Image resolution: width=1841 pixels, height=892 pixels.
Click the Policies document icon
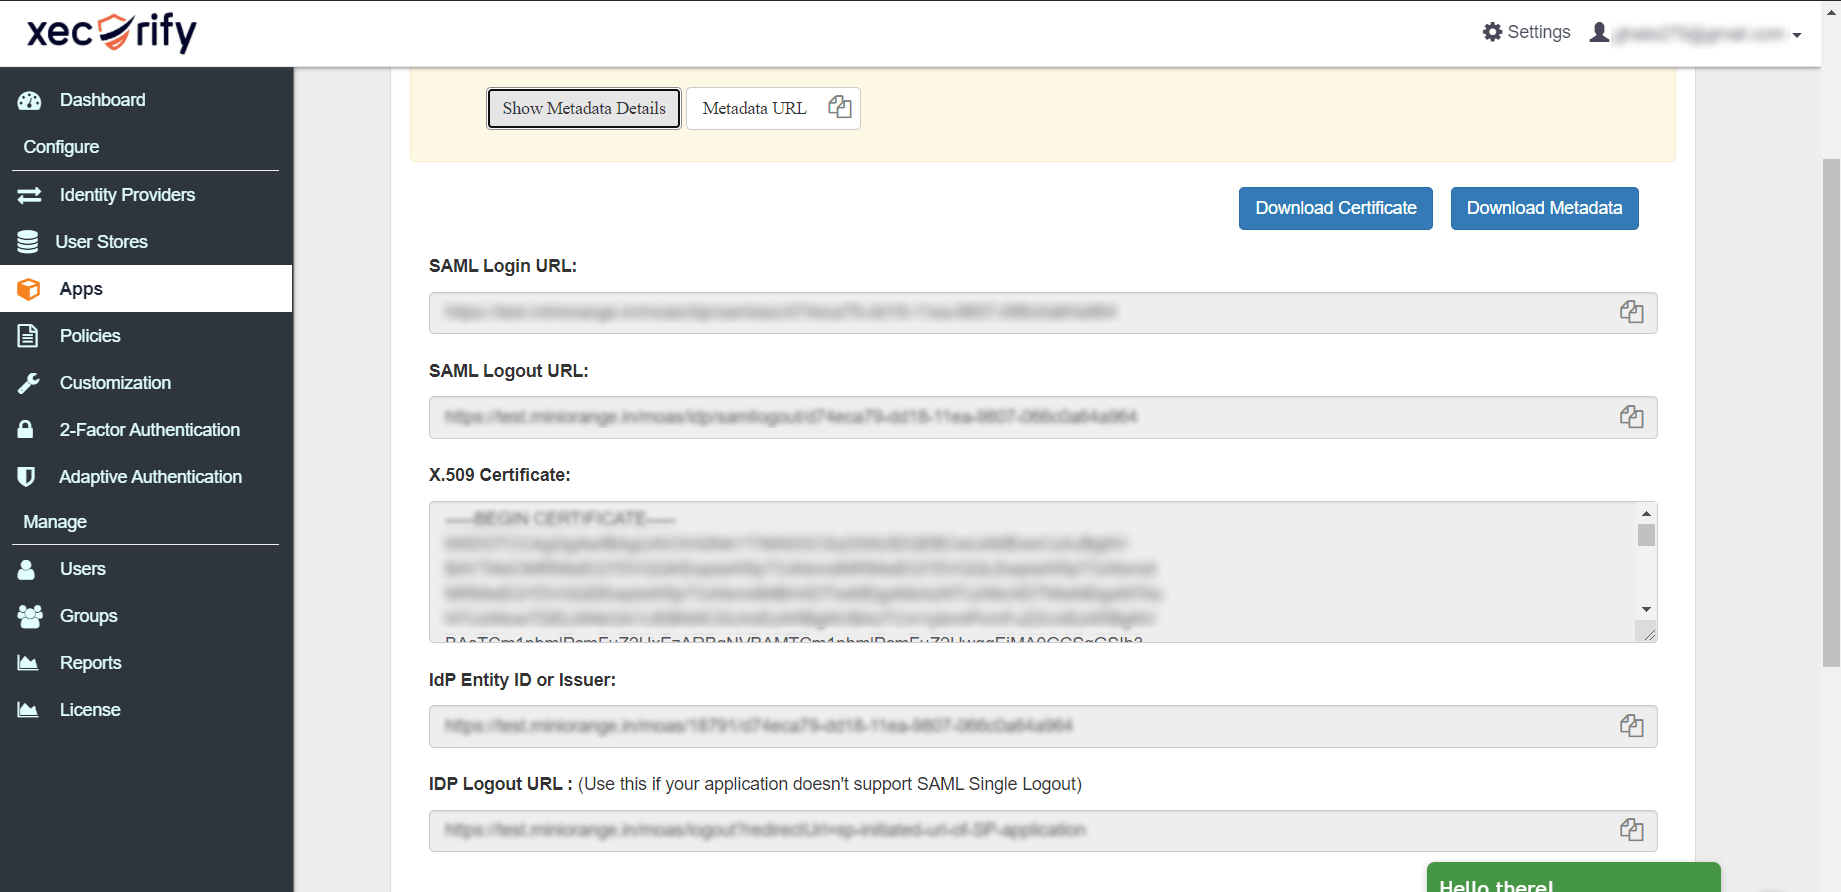(x=28, y=336)
